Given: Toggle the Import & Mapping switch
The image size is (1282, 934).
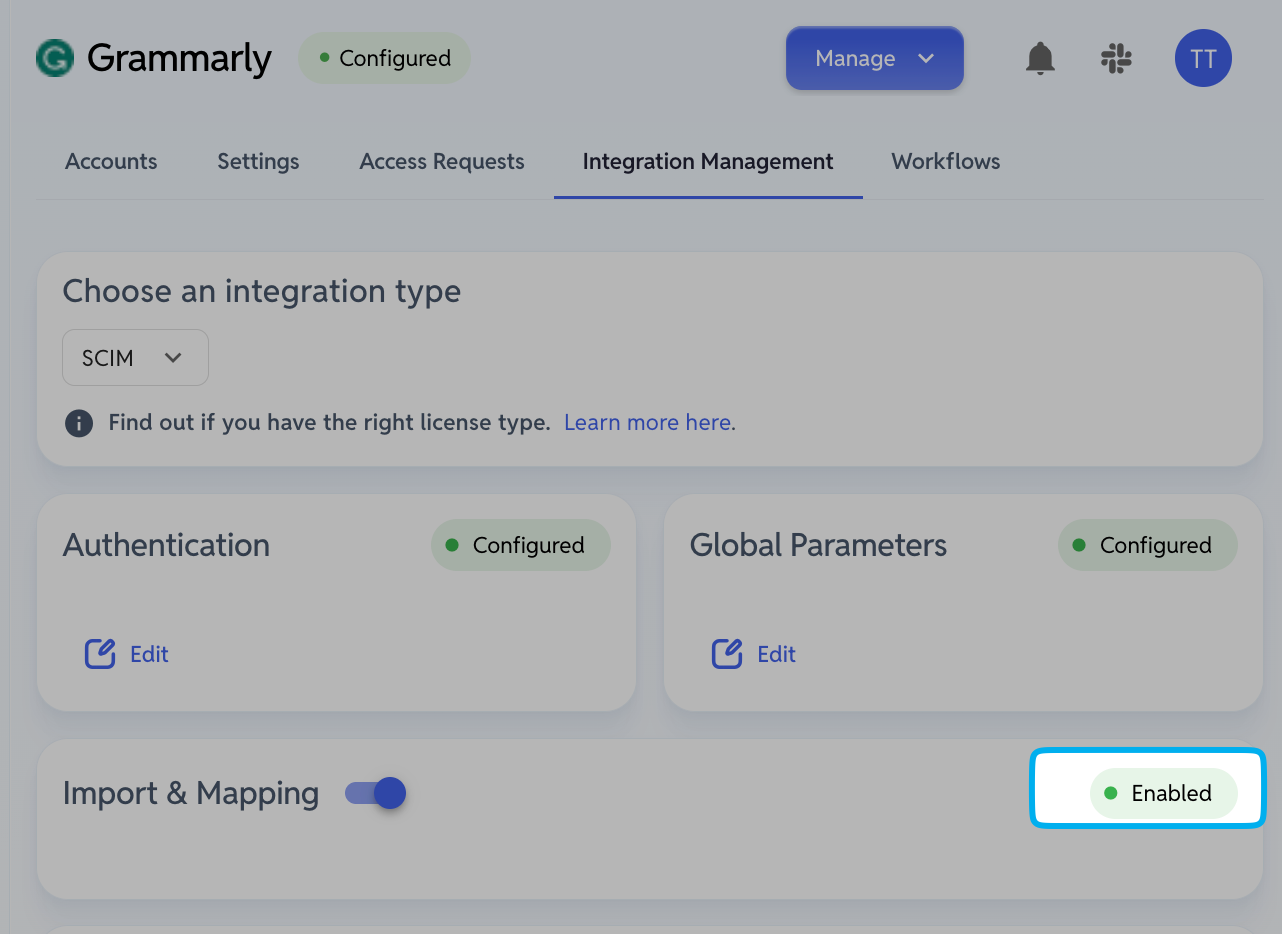Looking at the screenshot, I should 375,793.
